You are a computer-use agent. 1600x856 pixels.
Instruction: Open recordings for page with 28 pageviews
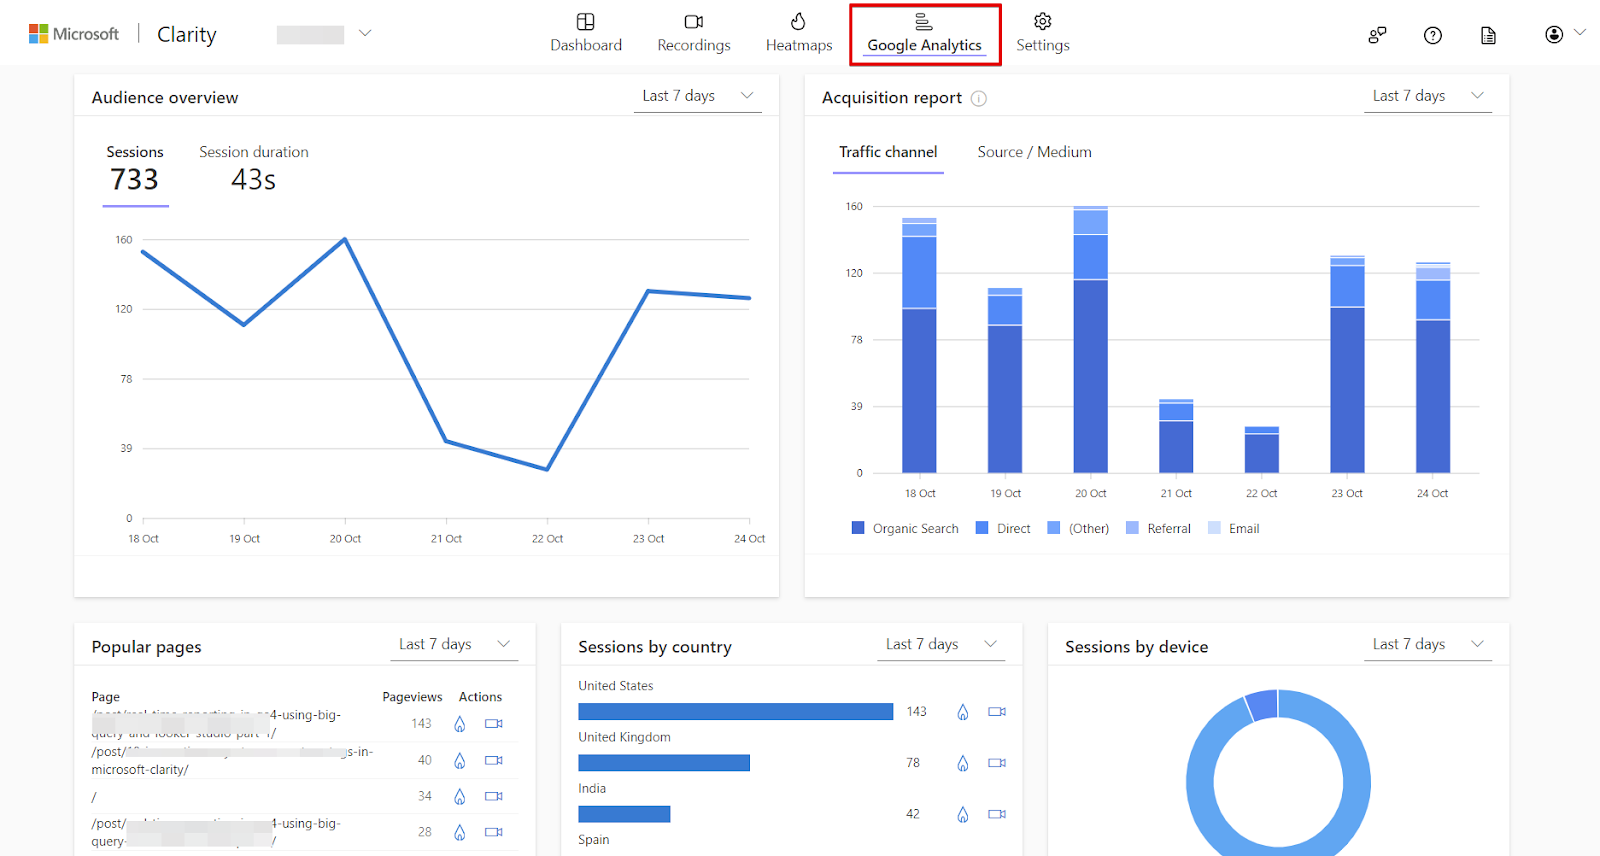(x=494, y=832)
